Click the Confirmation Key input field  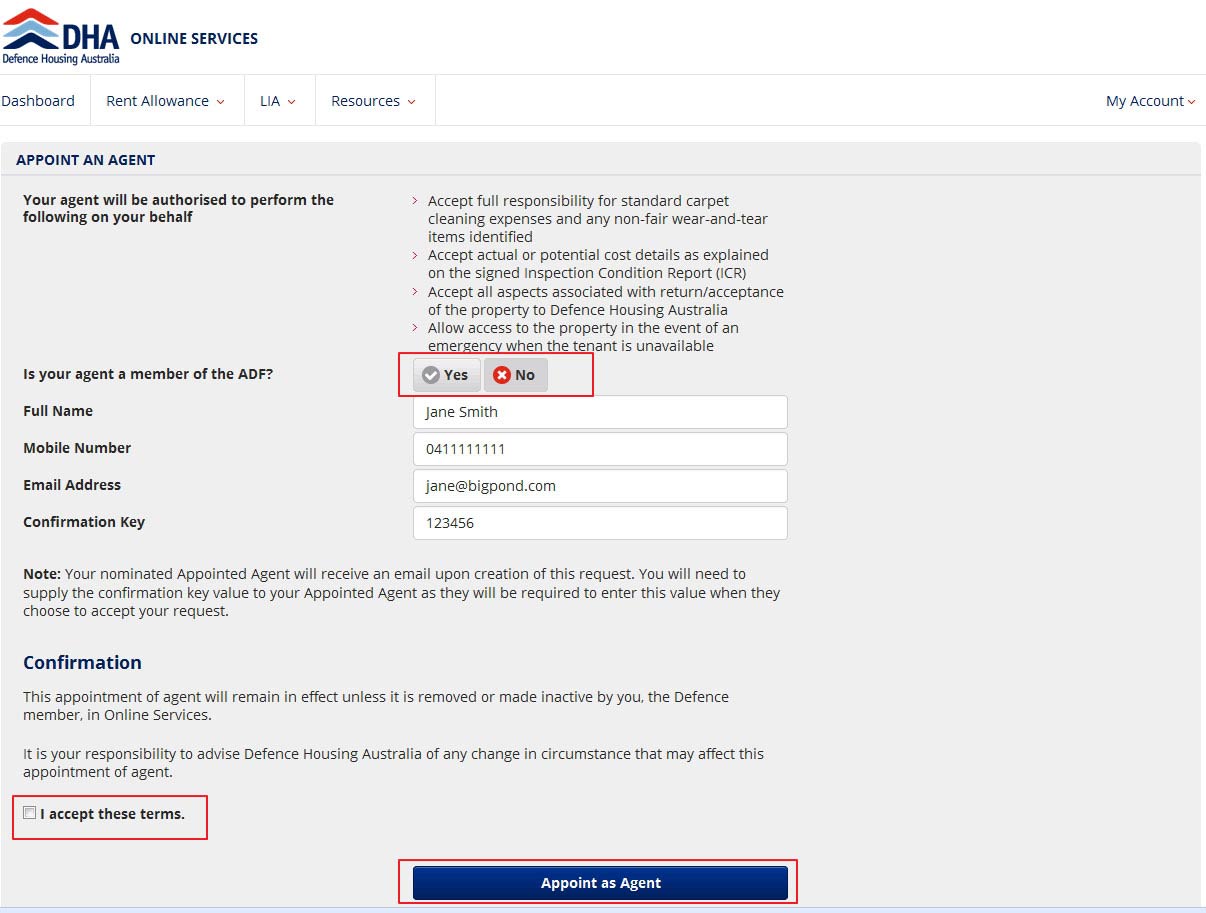(x=600, y=523)
